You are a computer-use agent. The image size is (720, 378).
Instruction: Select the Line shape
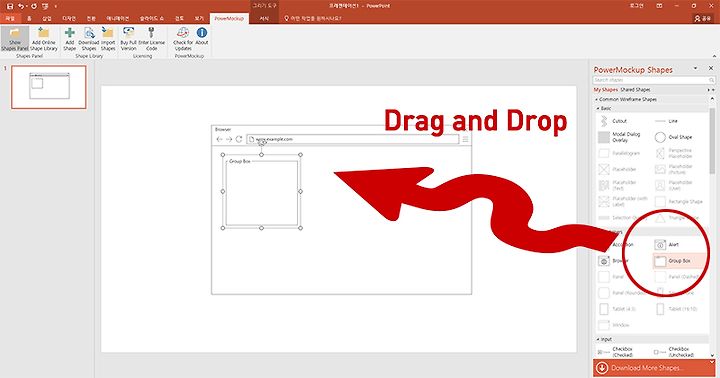[x=667, y=121]
